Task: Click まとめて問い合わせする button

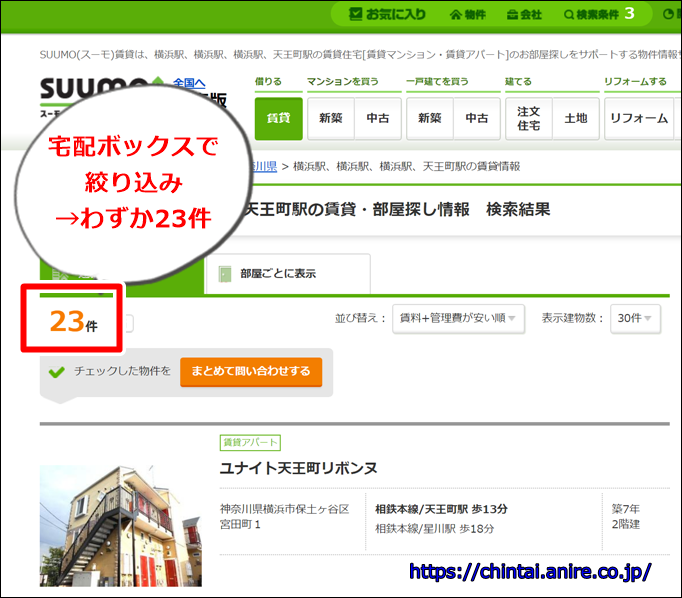Action: tap(251, 371)
